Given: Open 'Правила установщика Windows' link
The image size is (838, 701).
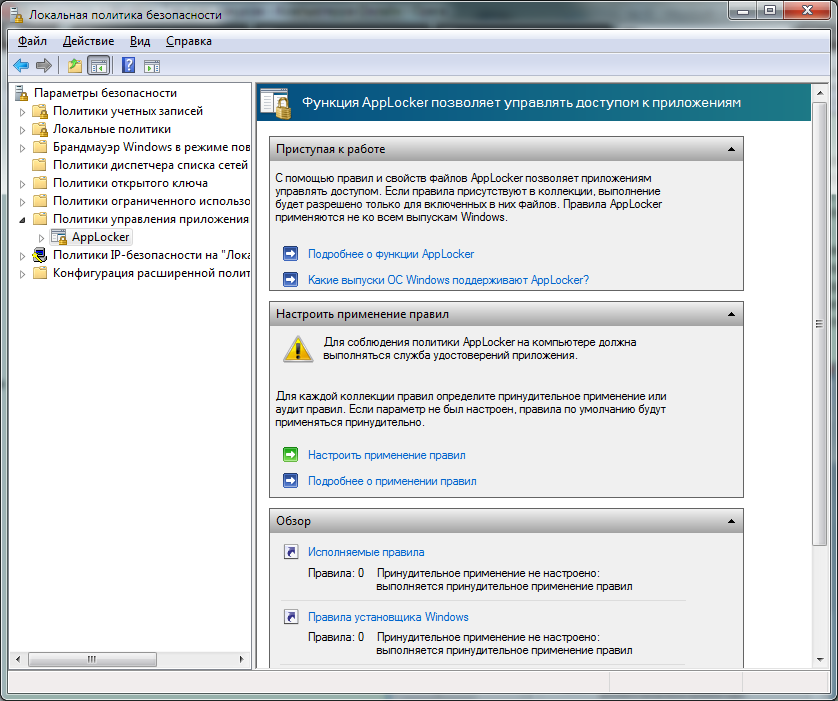Looking at the screenshot, I should (x=388, y=617).
